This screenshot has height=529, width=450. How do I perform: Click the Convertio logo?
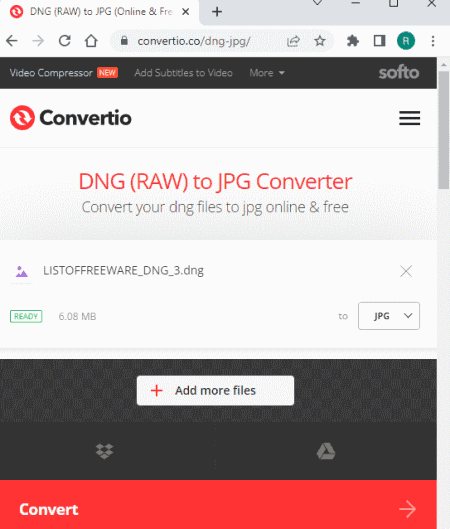point(71,118)
